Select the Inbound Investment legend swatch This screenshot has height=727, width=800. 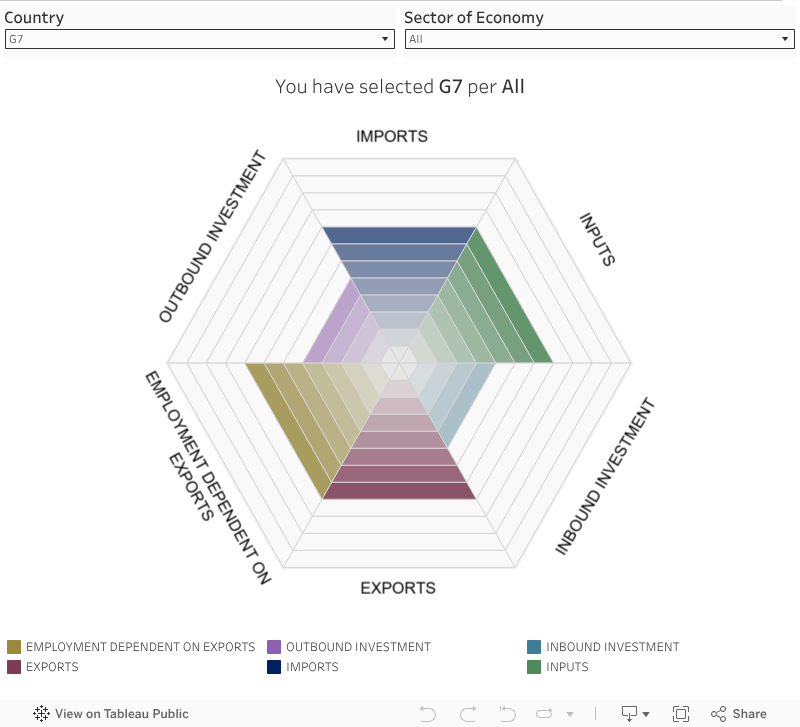(x=534, y=647)
